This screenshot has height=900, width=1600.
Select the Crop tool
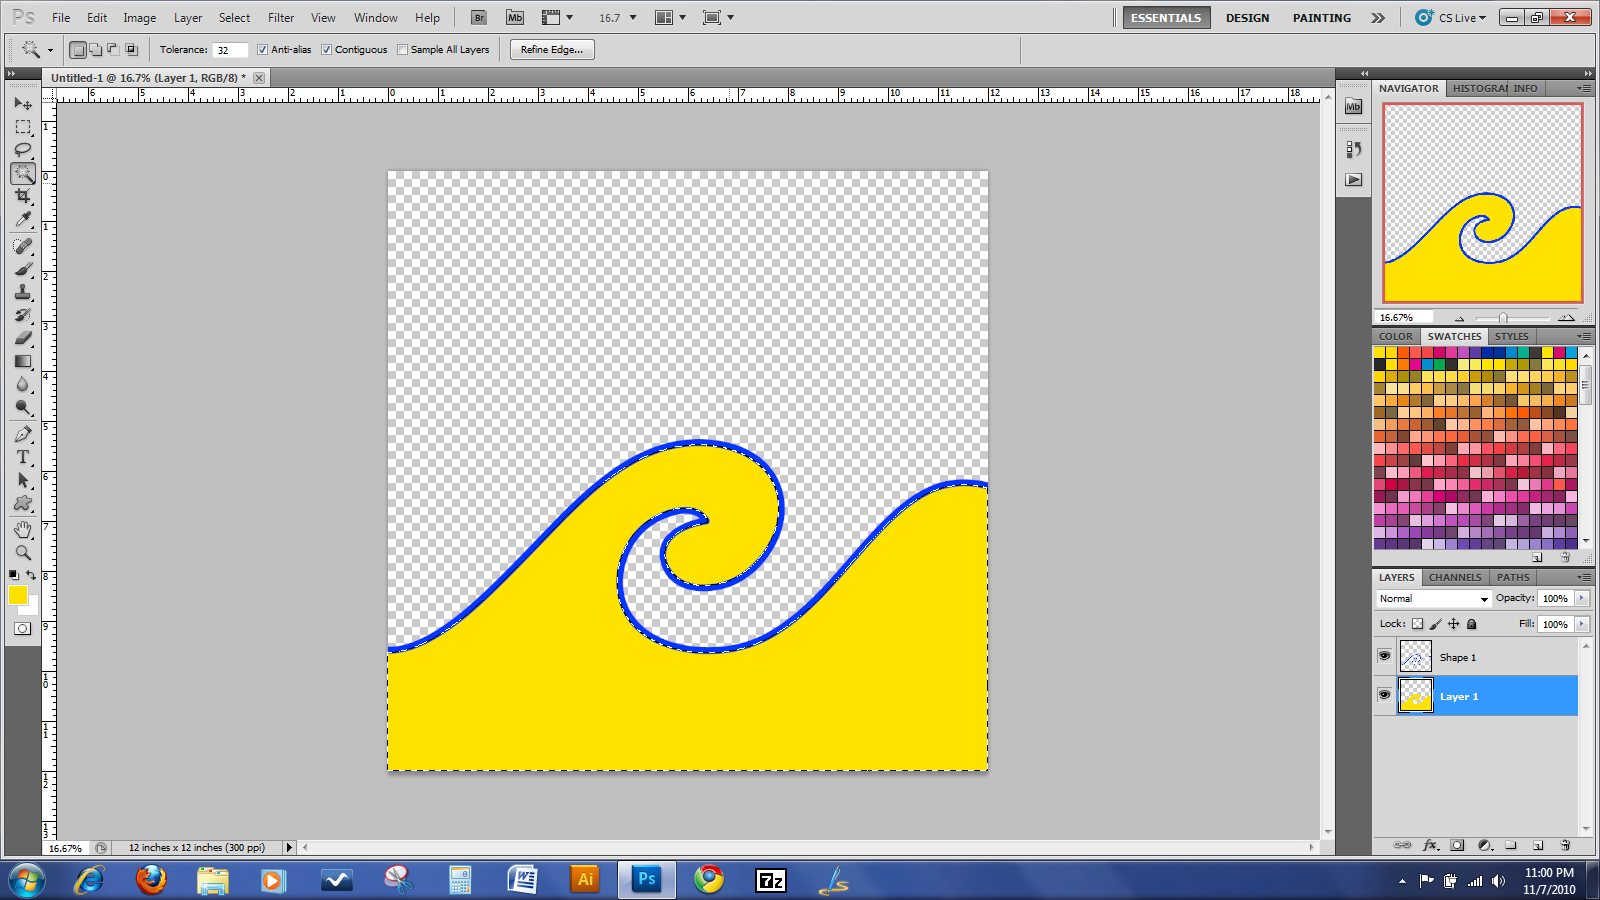tap(23, 196)
